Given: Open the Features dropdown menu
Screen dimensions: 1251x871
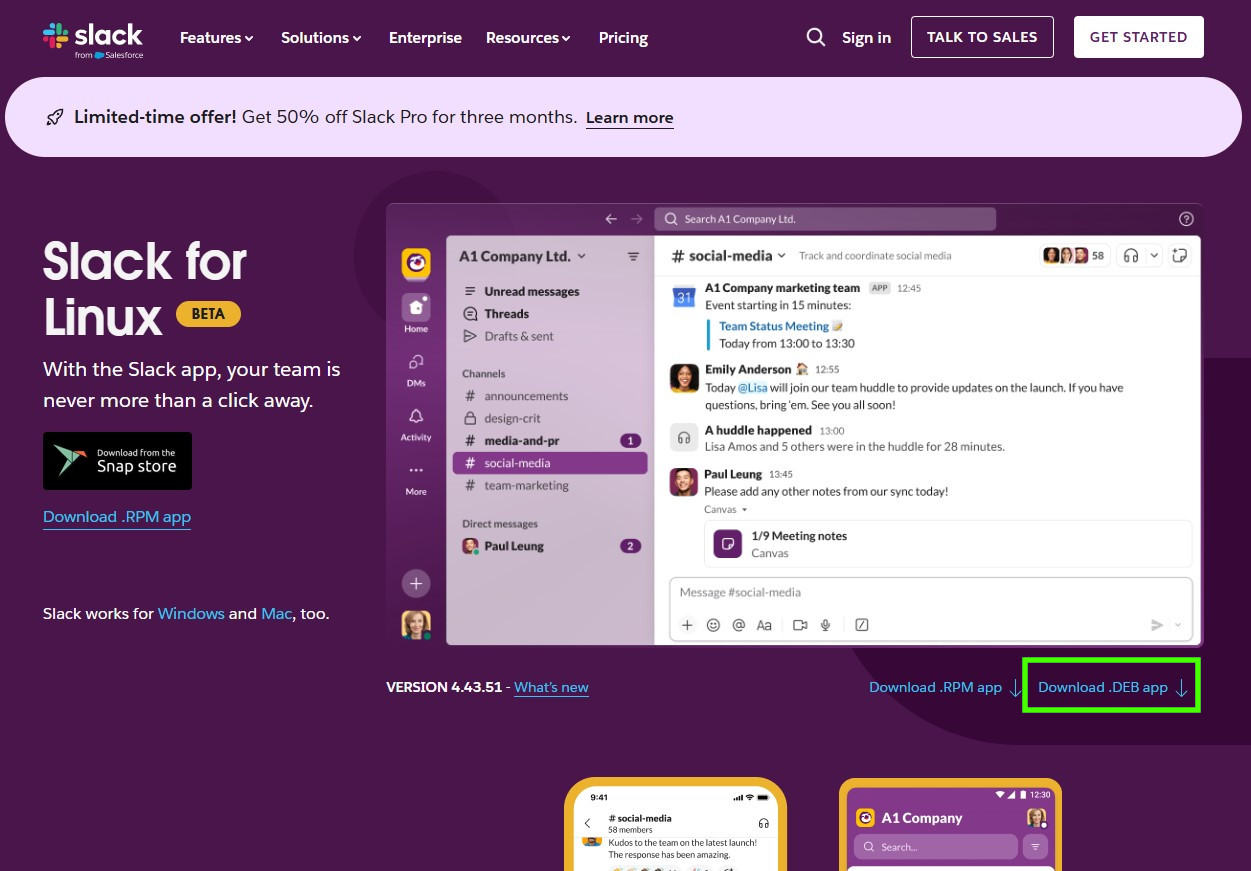Looking at the screenshot, I should pyautogui.click(x=216, y=38).
